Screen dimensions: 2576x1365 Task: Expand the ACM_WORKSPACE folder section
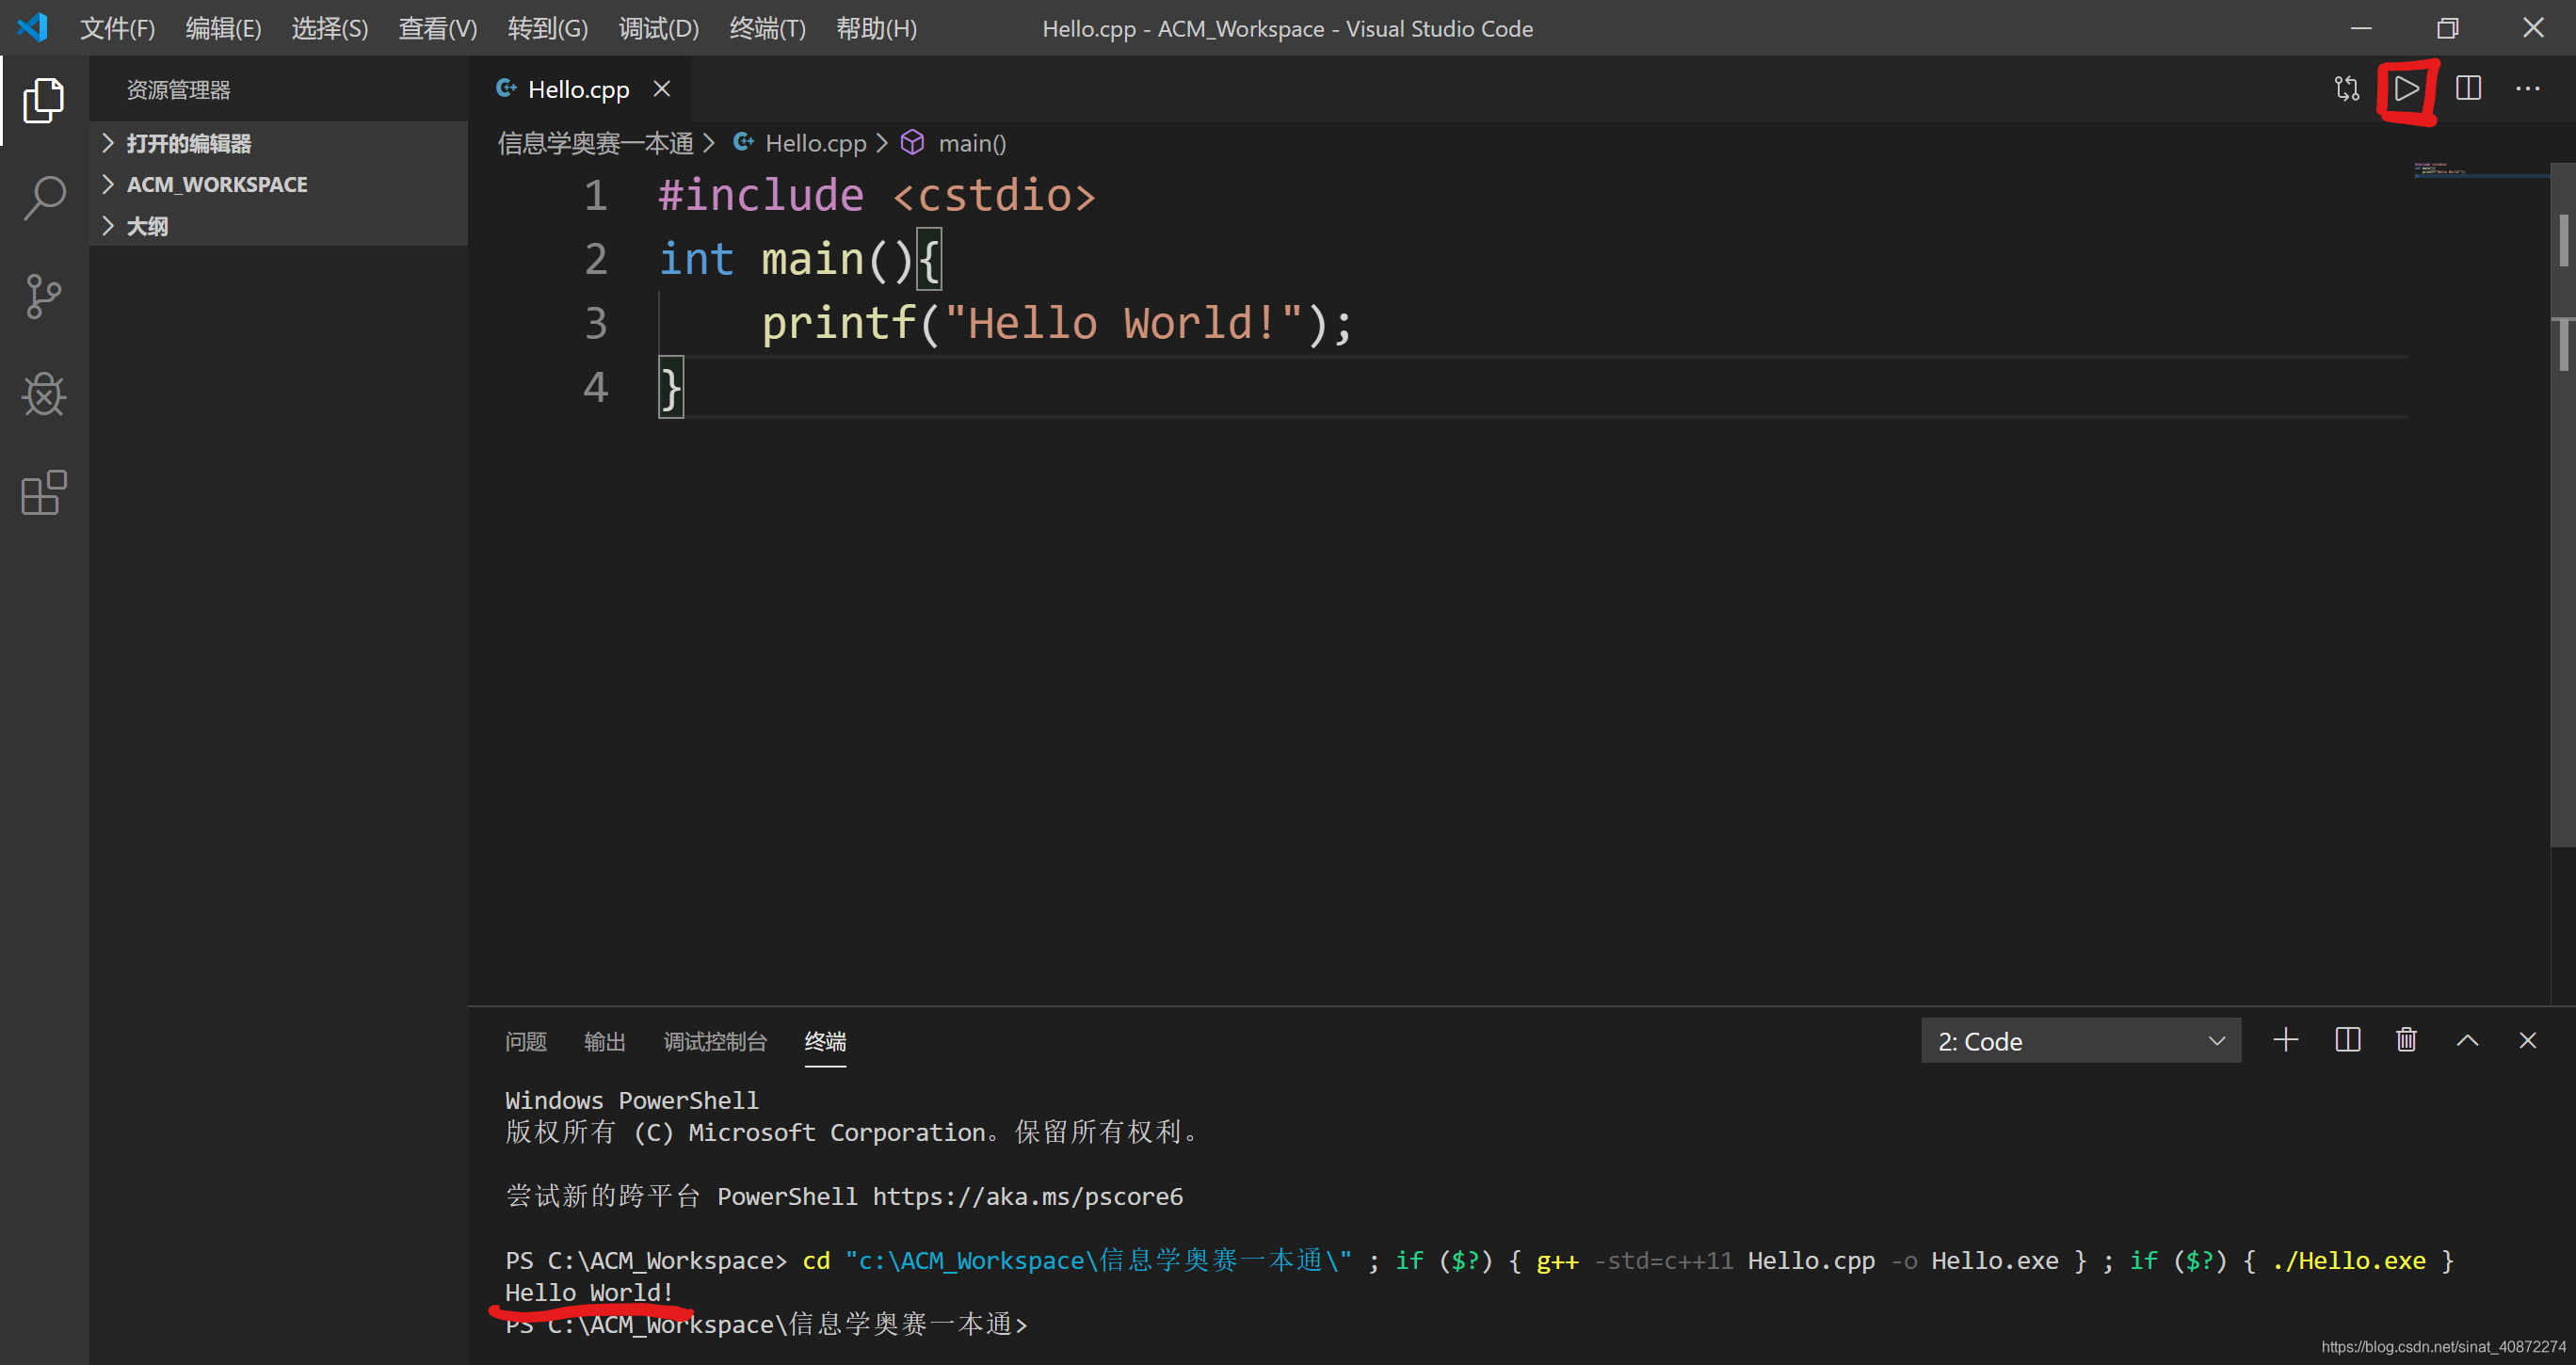[x=279, y=184]
